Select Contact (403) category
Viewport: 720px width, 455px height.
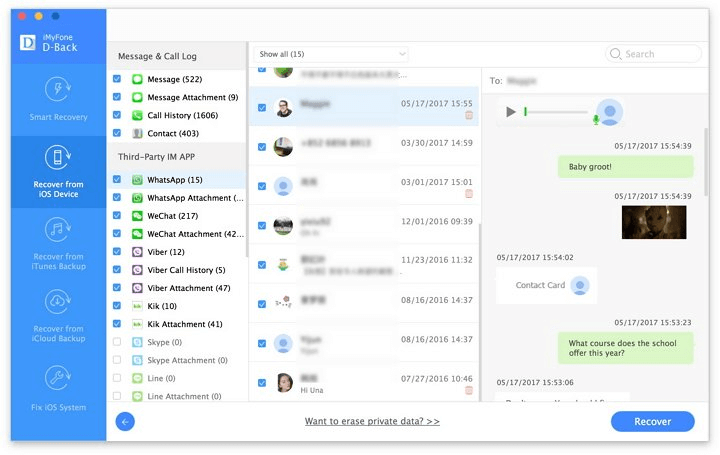[x=173, y=133]
